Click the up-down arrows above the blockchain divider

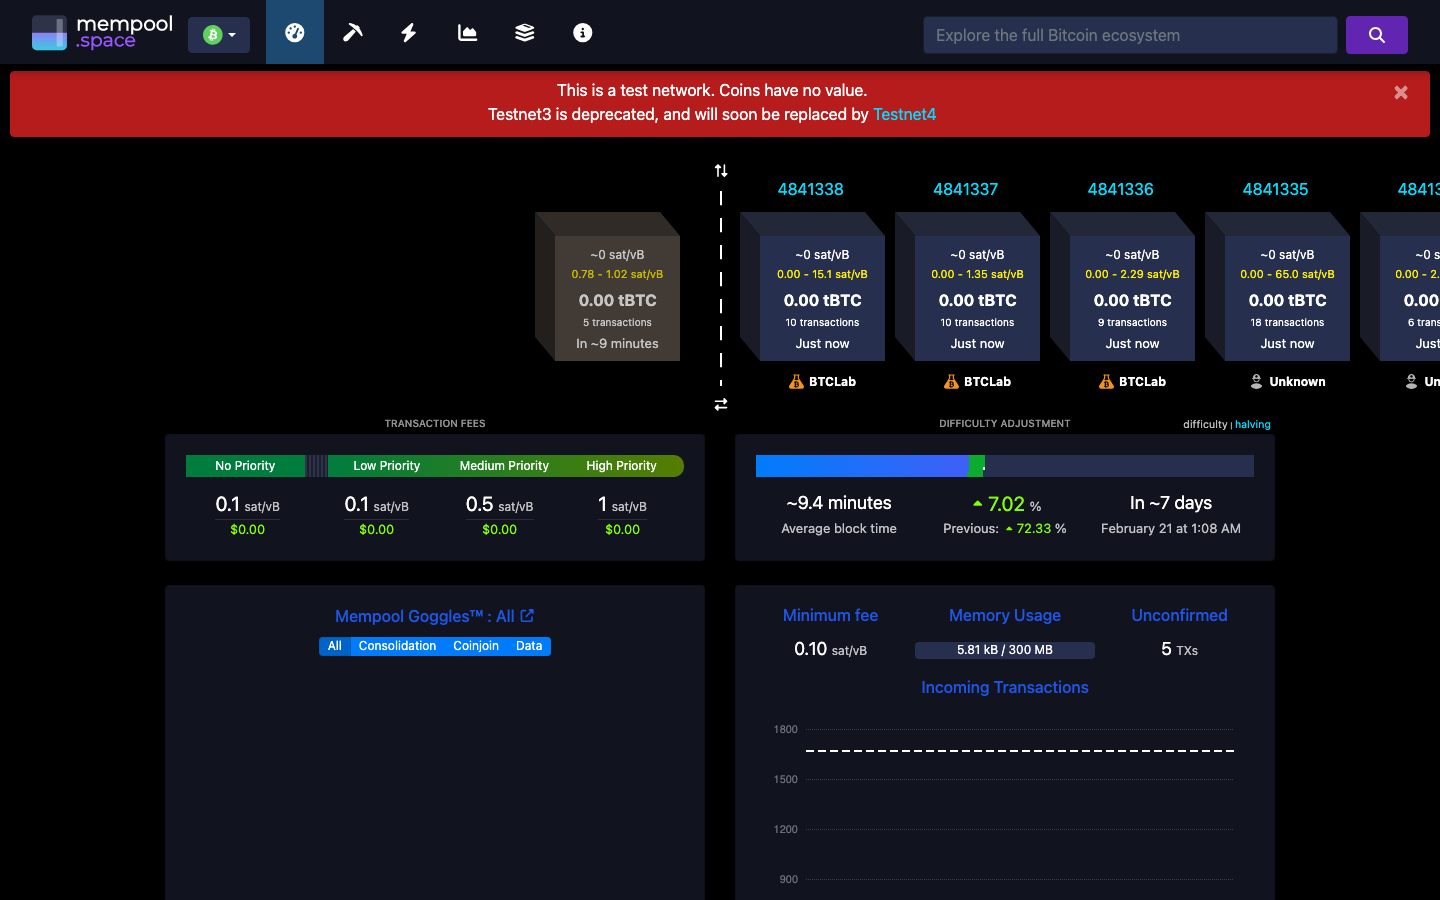721,170
